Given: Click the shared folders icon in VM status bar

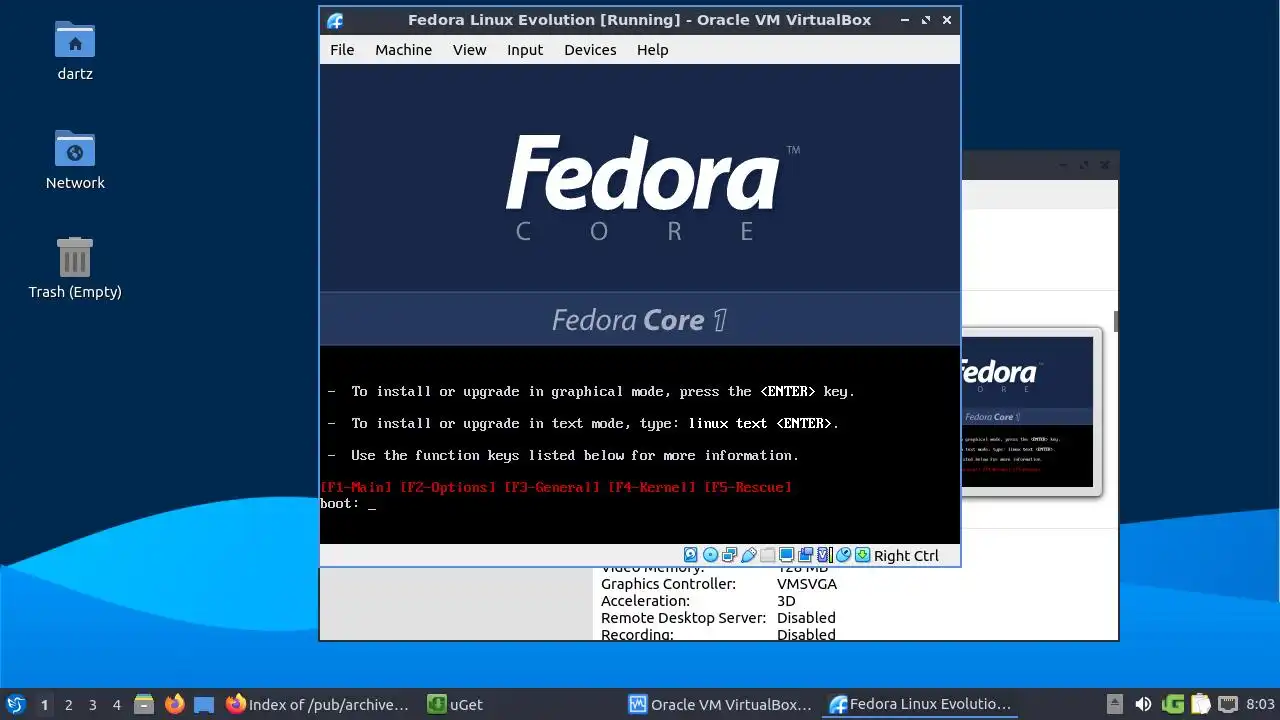Looking at the screenshot, I should click(767, 555).
